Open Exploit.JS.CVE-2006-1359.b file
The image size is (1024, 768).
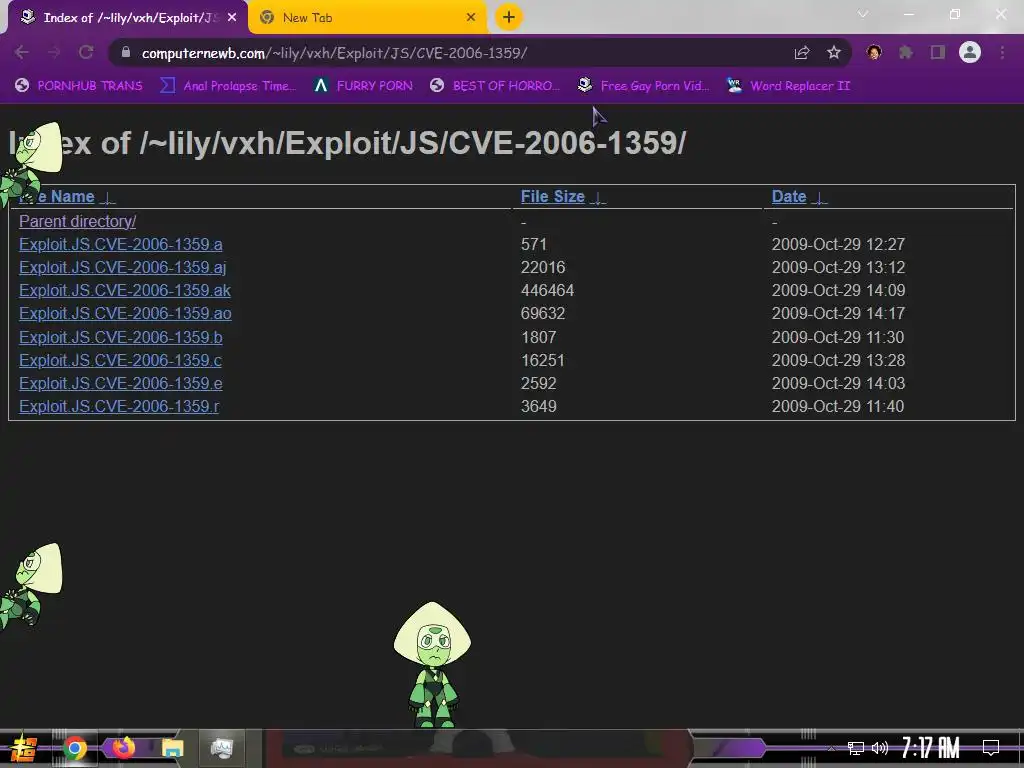[x=121, y=337]
